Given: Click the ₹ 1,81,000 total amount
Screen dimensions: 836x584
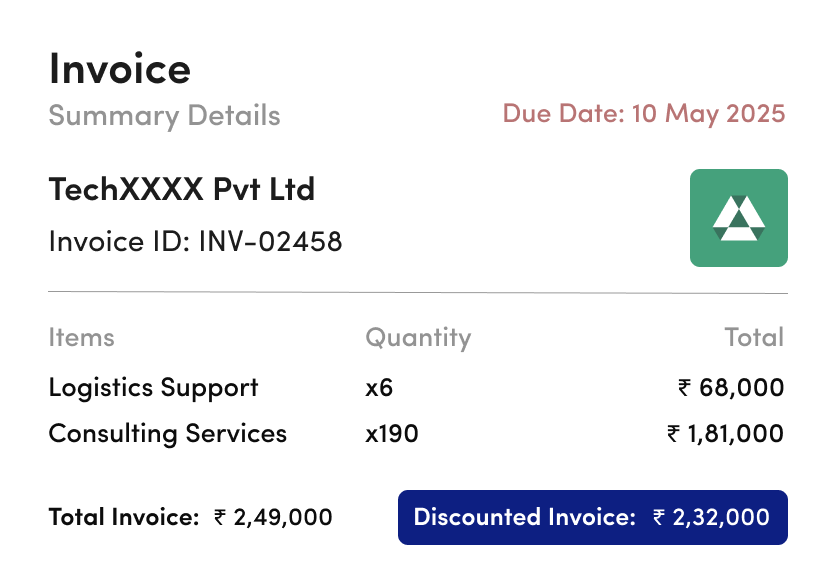Looking at the screenshot, I should pyautogui.click(x=725, y=434).
